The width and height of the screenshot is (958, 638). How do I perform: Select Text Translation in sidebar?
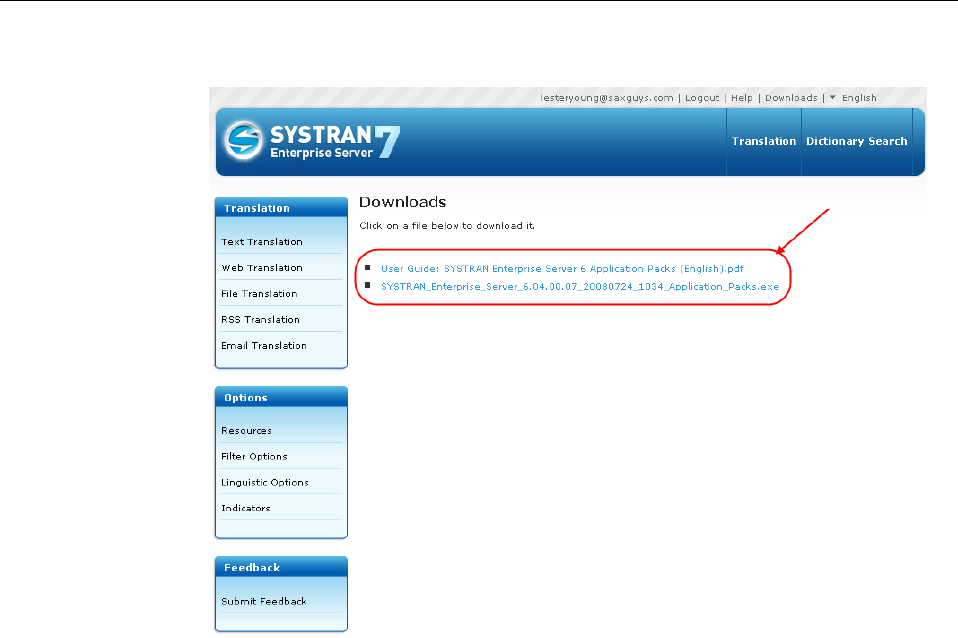click(261, 242)
